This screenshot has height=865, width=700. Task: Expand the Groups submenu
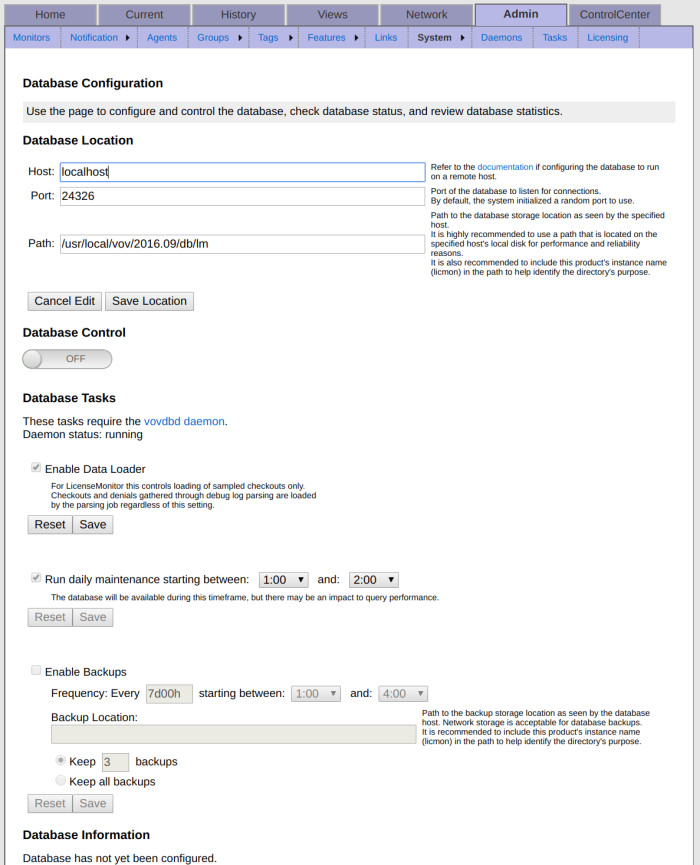(220, 38)
